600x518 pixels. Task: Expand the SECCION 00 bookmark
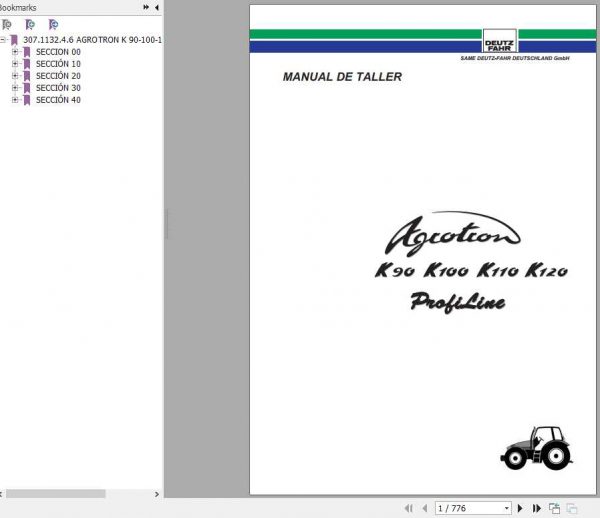tap(15, 52)
